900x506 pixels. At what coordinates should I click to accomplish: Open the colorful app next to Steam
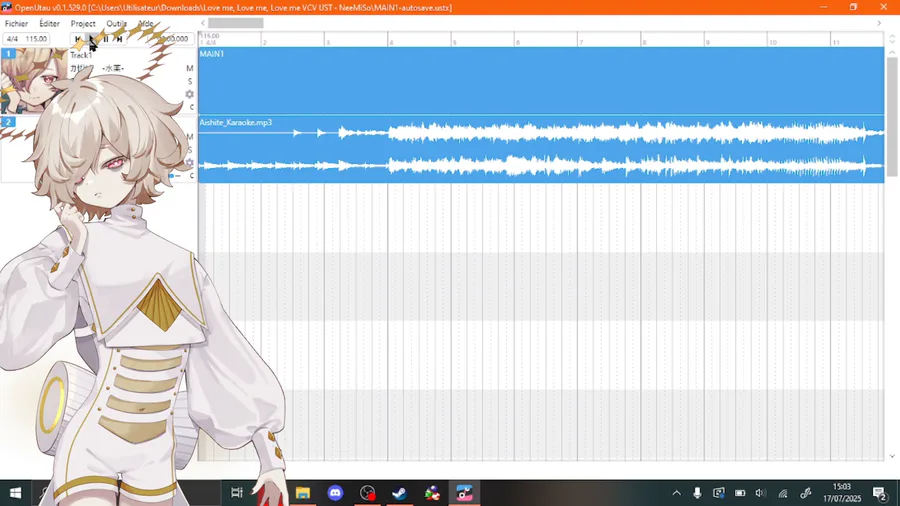432,493
